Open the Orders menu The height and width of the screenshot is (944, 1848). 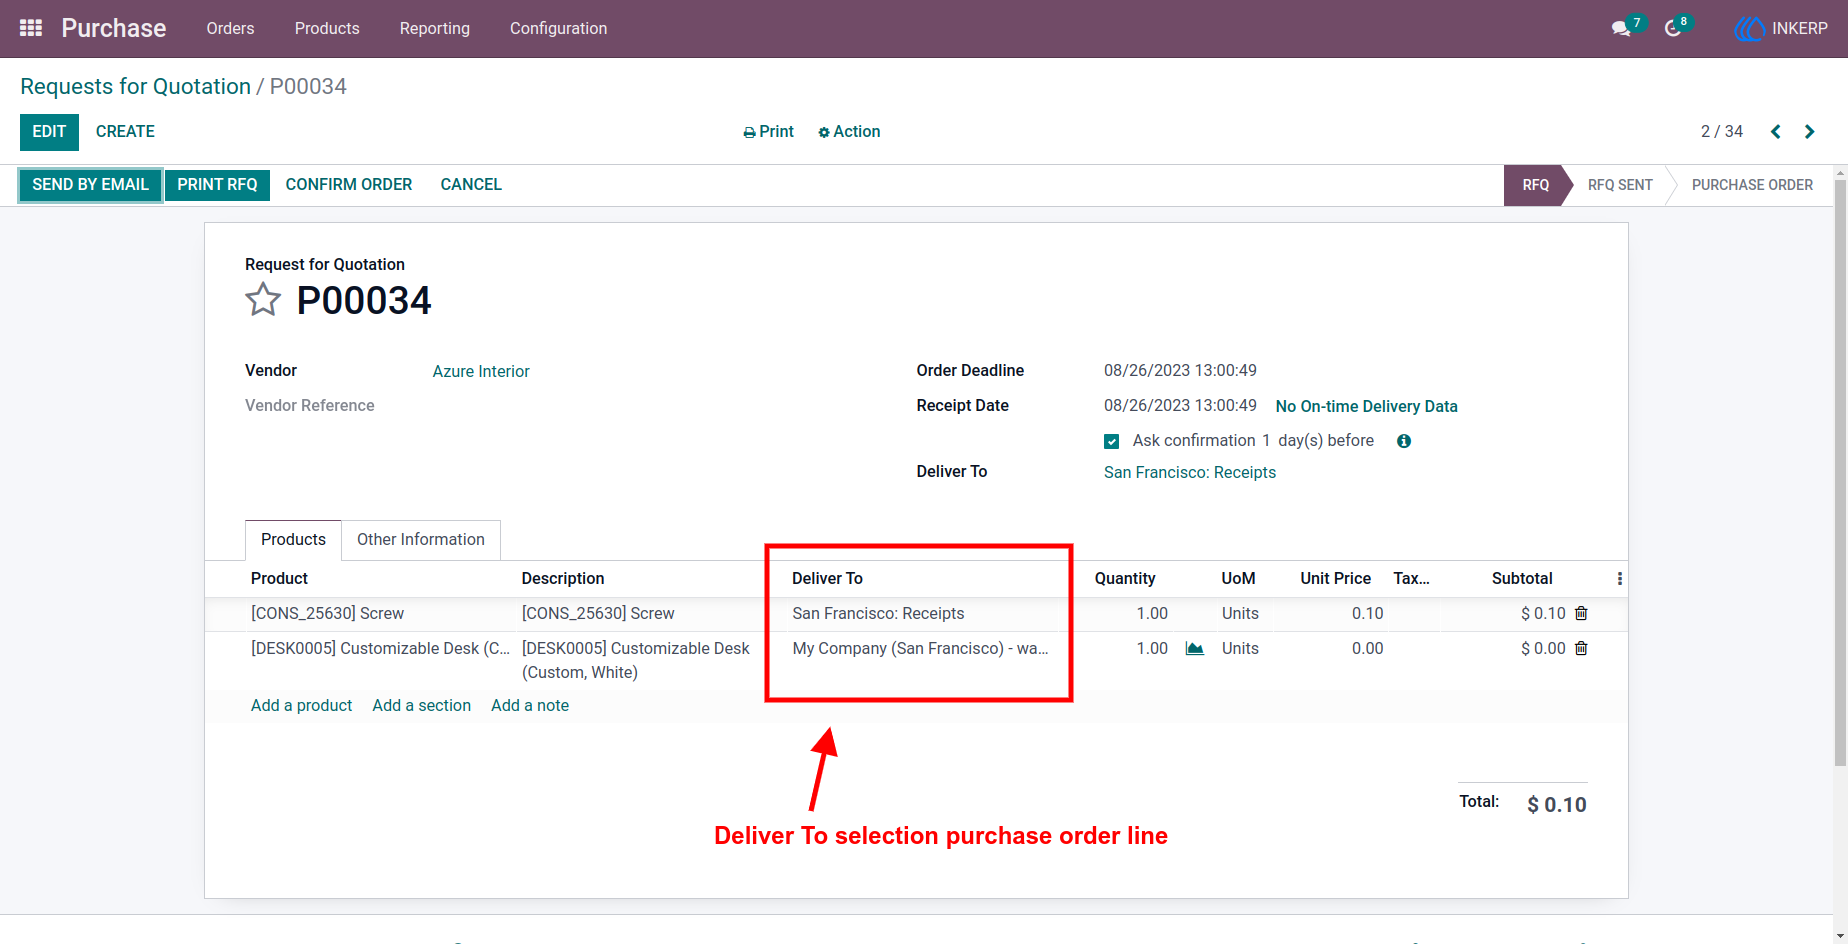point(230,29)
